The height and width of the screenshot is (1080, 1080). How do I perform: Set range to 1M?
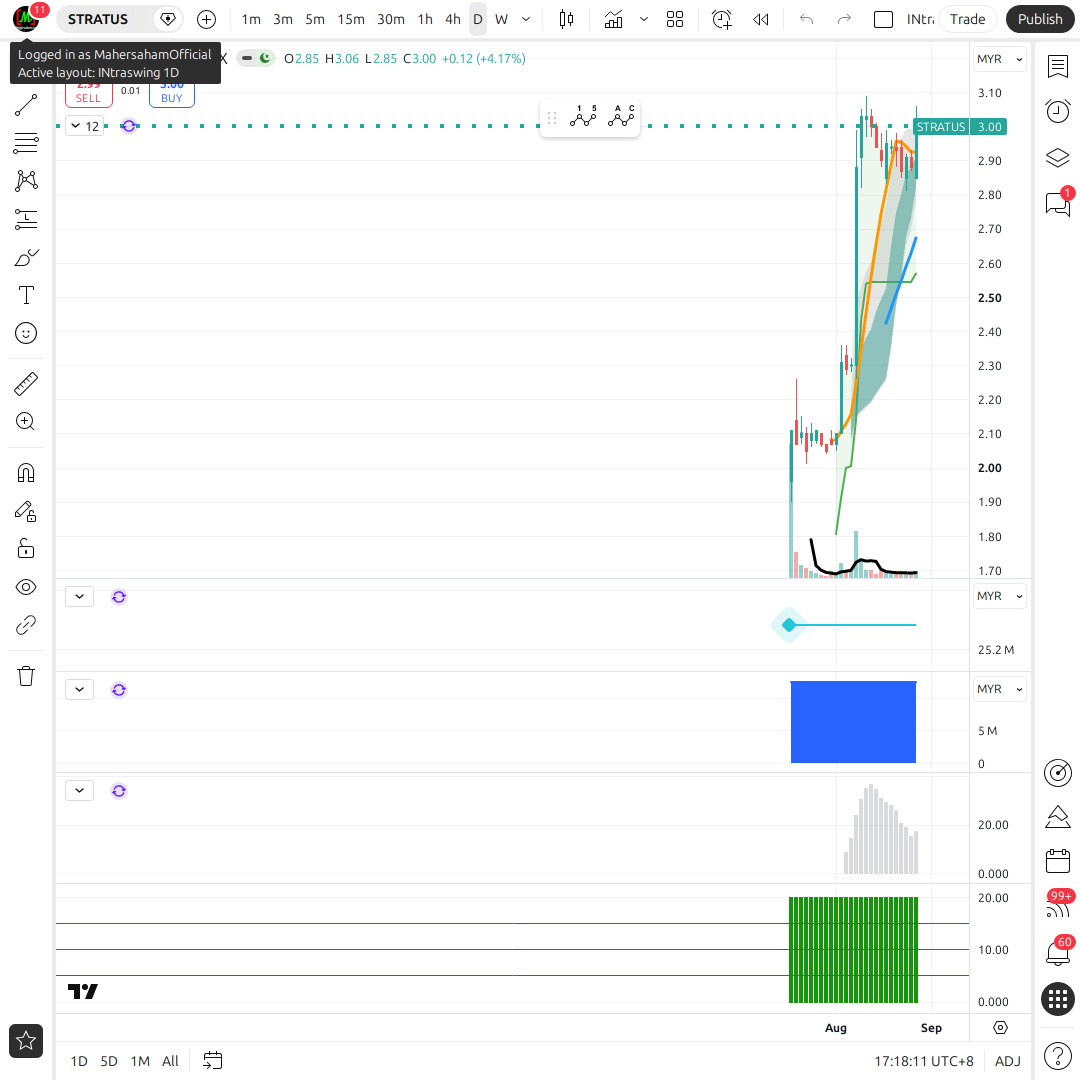140,1061
